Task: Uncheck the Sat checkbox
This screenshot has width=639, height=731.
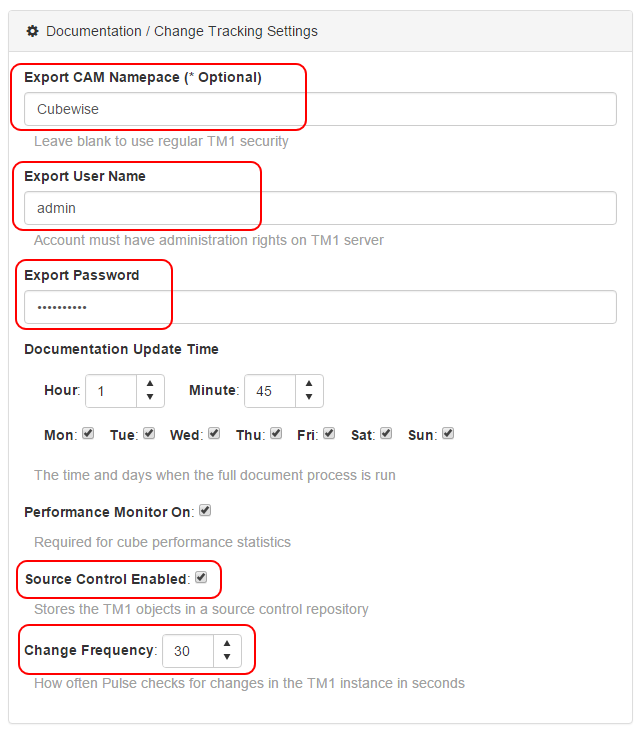Action: 386,433
